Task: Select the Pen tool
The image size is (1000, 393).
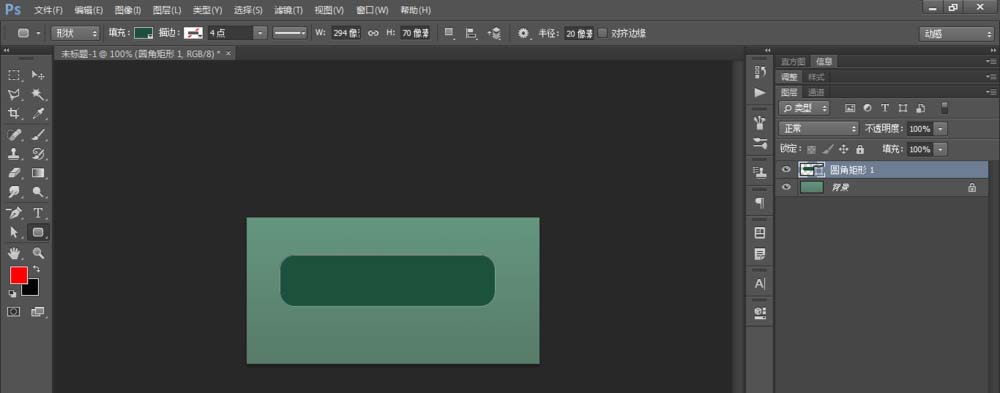Action: tap(14, 213)
